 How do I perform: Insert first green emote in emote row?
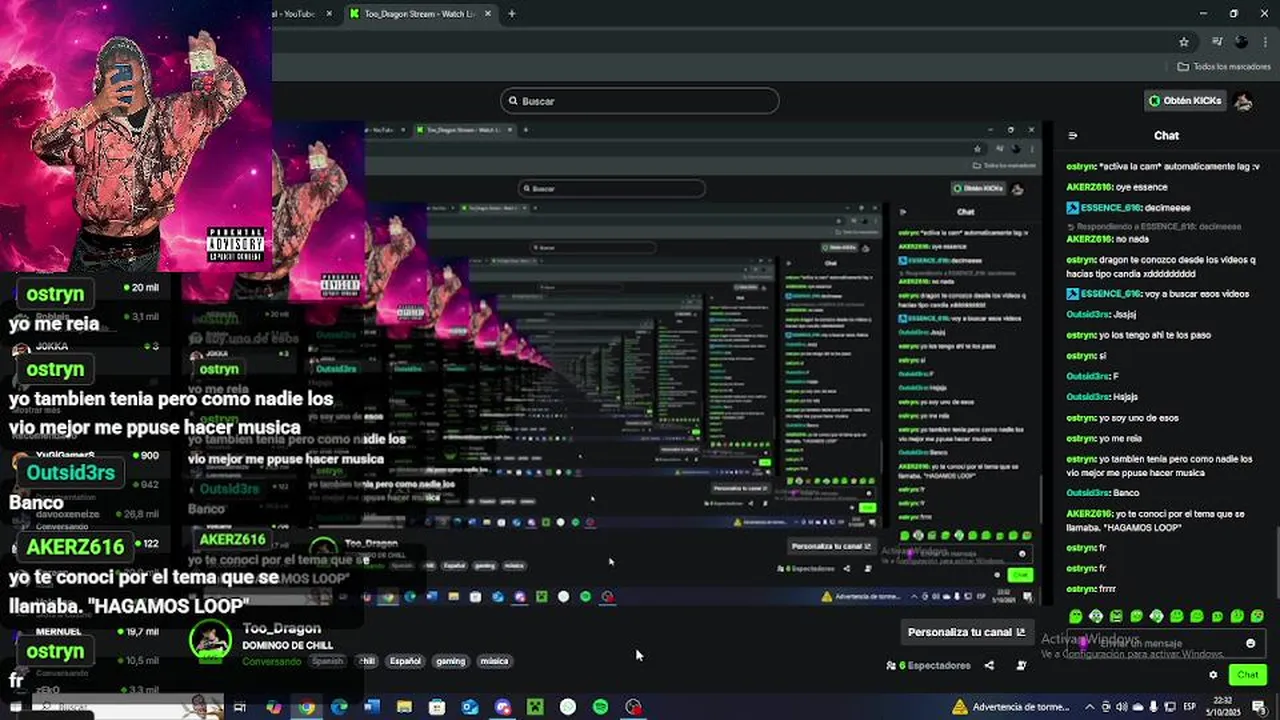(1076, 616)
